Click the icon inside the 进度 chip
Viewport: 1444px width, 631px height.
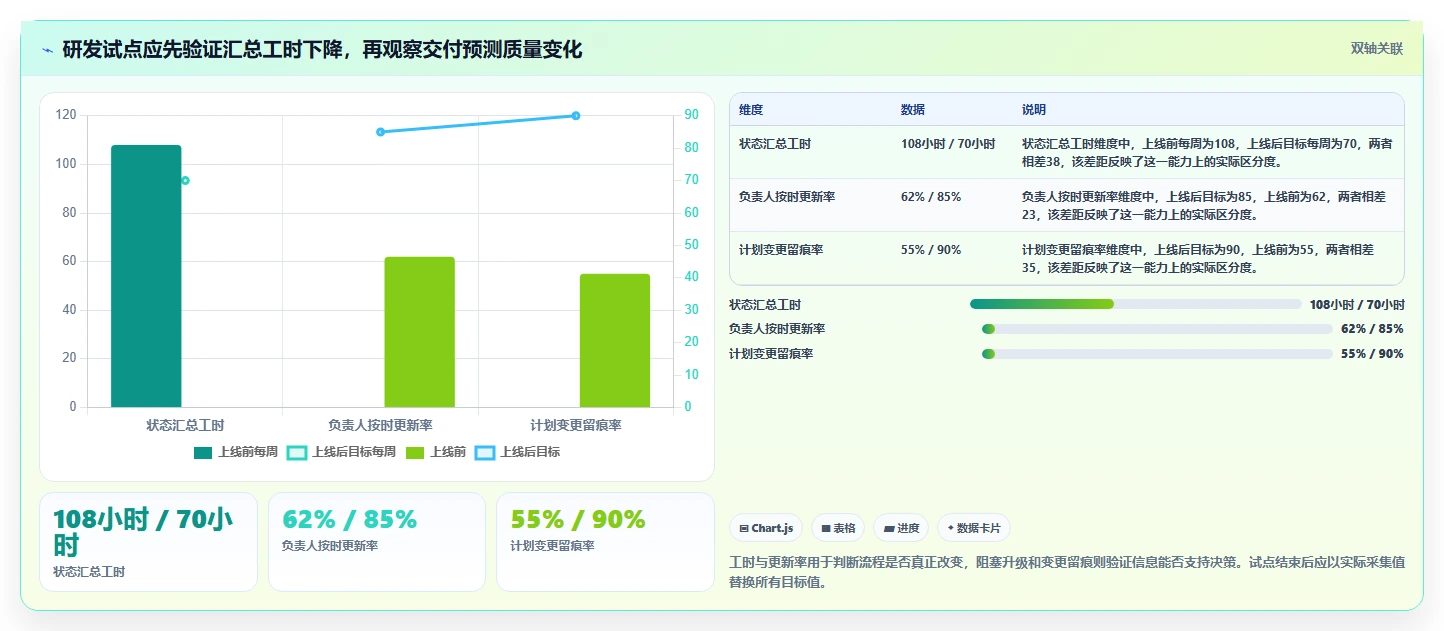coord(889,528)
